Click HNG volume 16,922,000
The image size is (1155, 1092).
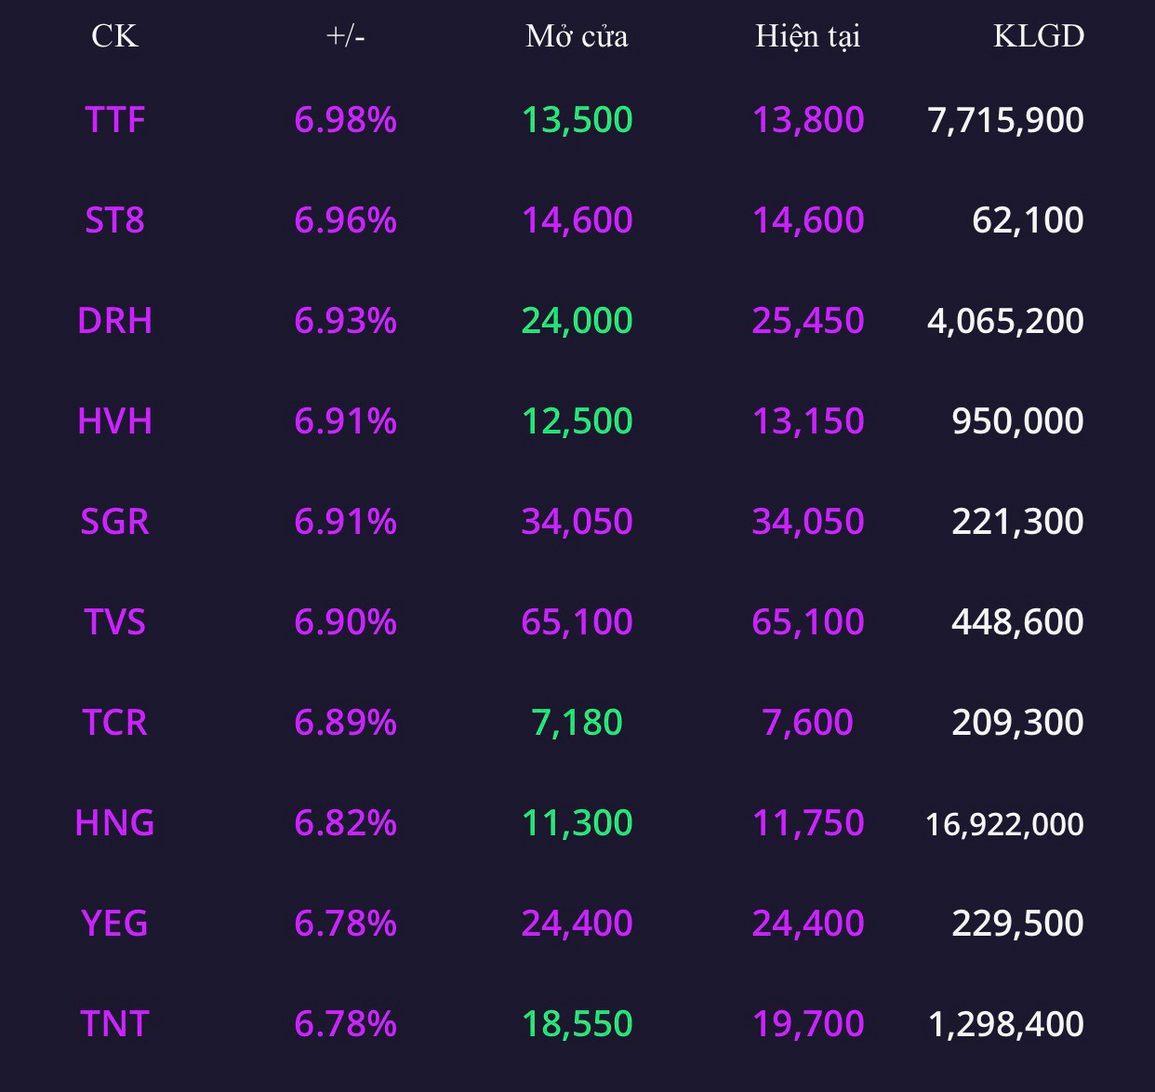point(1005,824)
